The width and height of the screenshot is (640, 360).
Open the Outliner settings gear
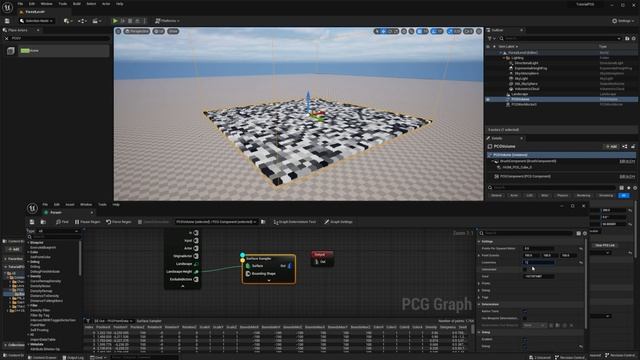click(634, 38)
